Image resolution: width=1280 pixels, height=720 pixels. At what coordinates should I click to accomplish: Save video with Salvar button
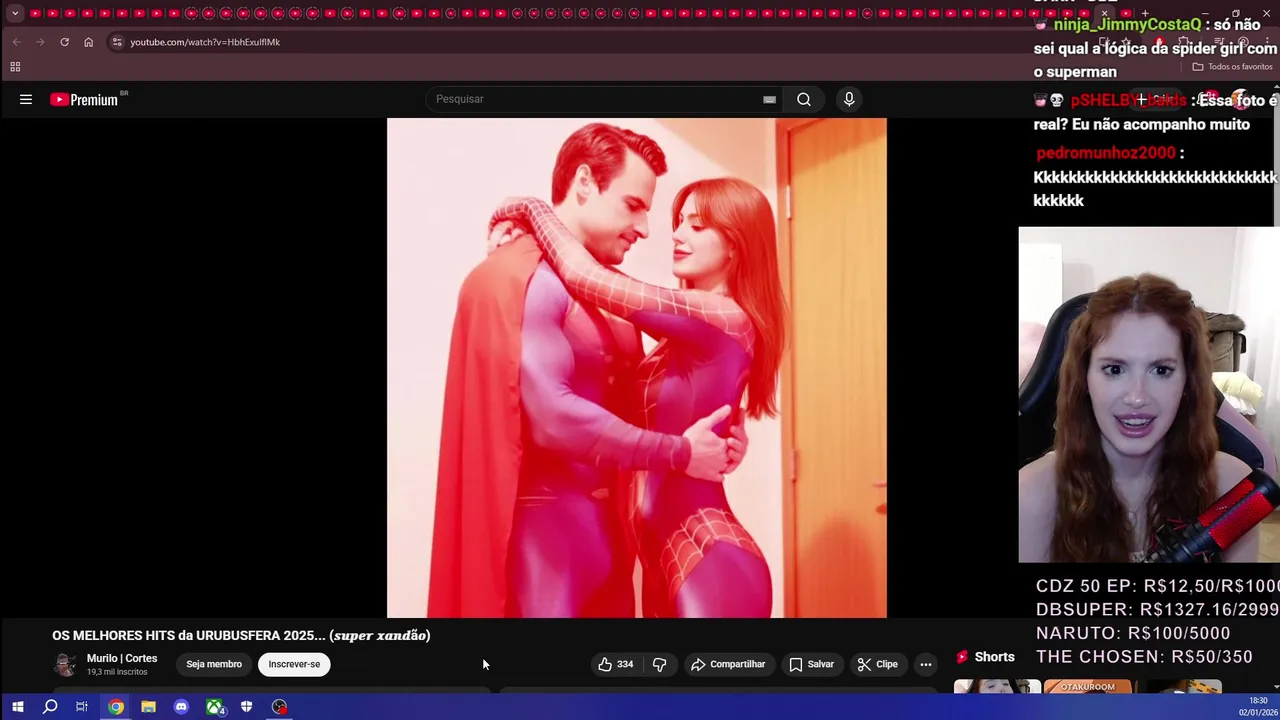tap(811, 664)
